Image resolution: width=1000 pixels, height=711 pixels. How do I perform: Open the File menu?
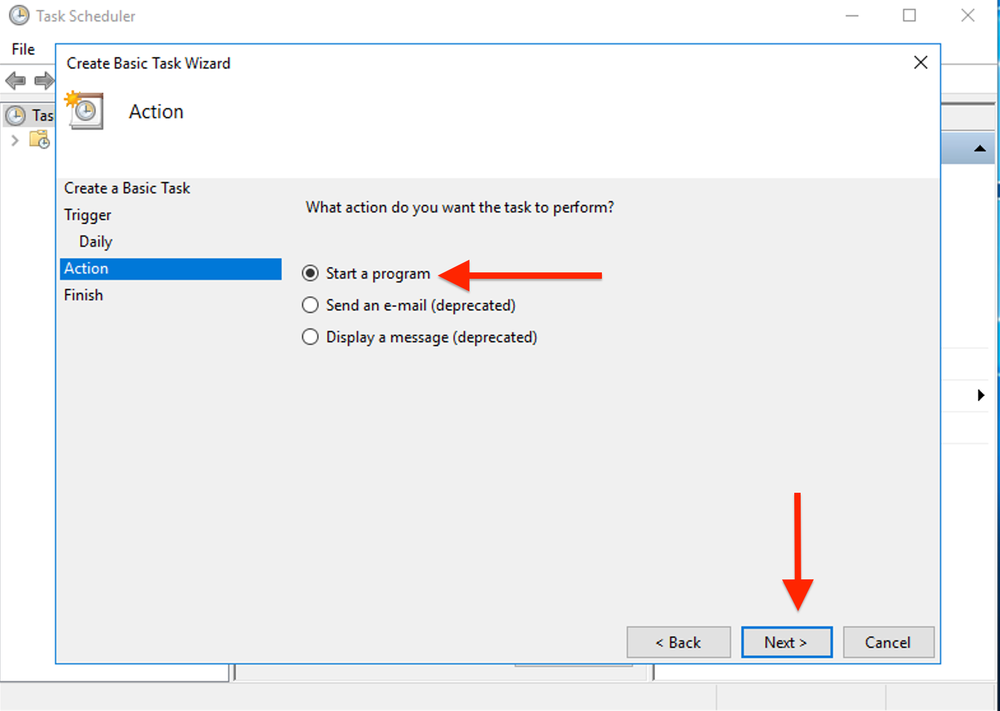[22, 48]
